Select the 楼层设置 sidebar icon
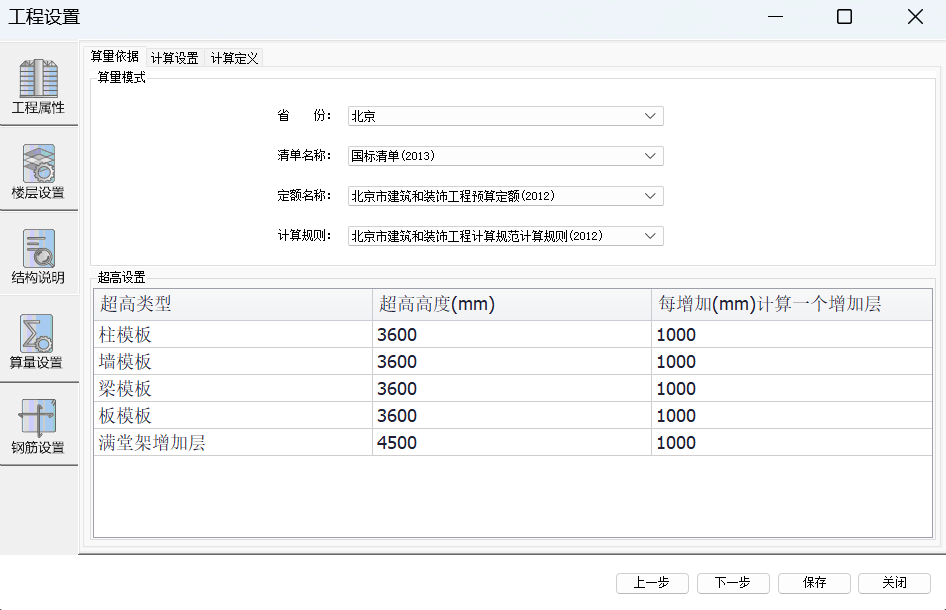Viewport: 946px width, 610px height. click(38, 171)
